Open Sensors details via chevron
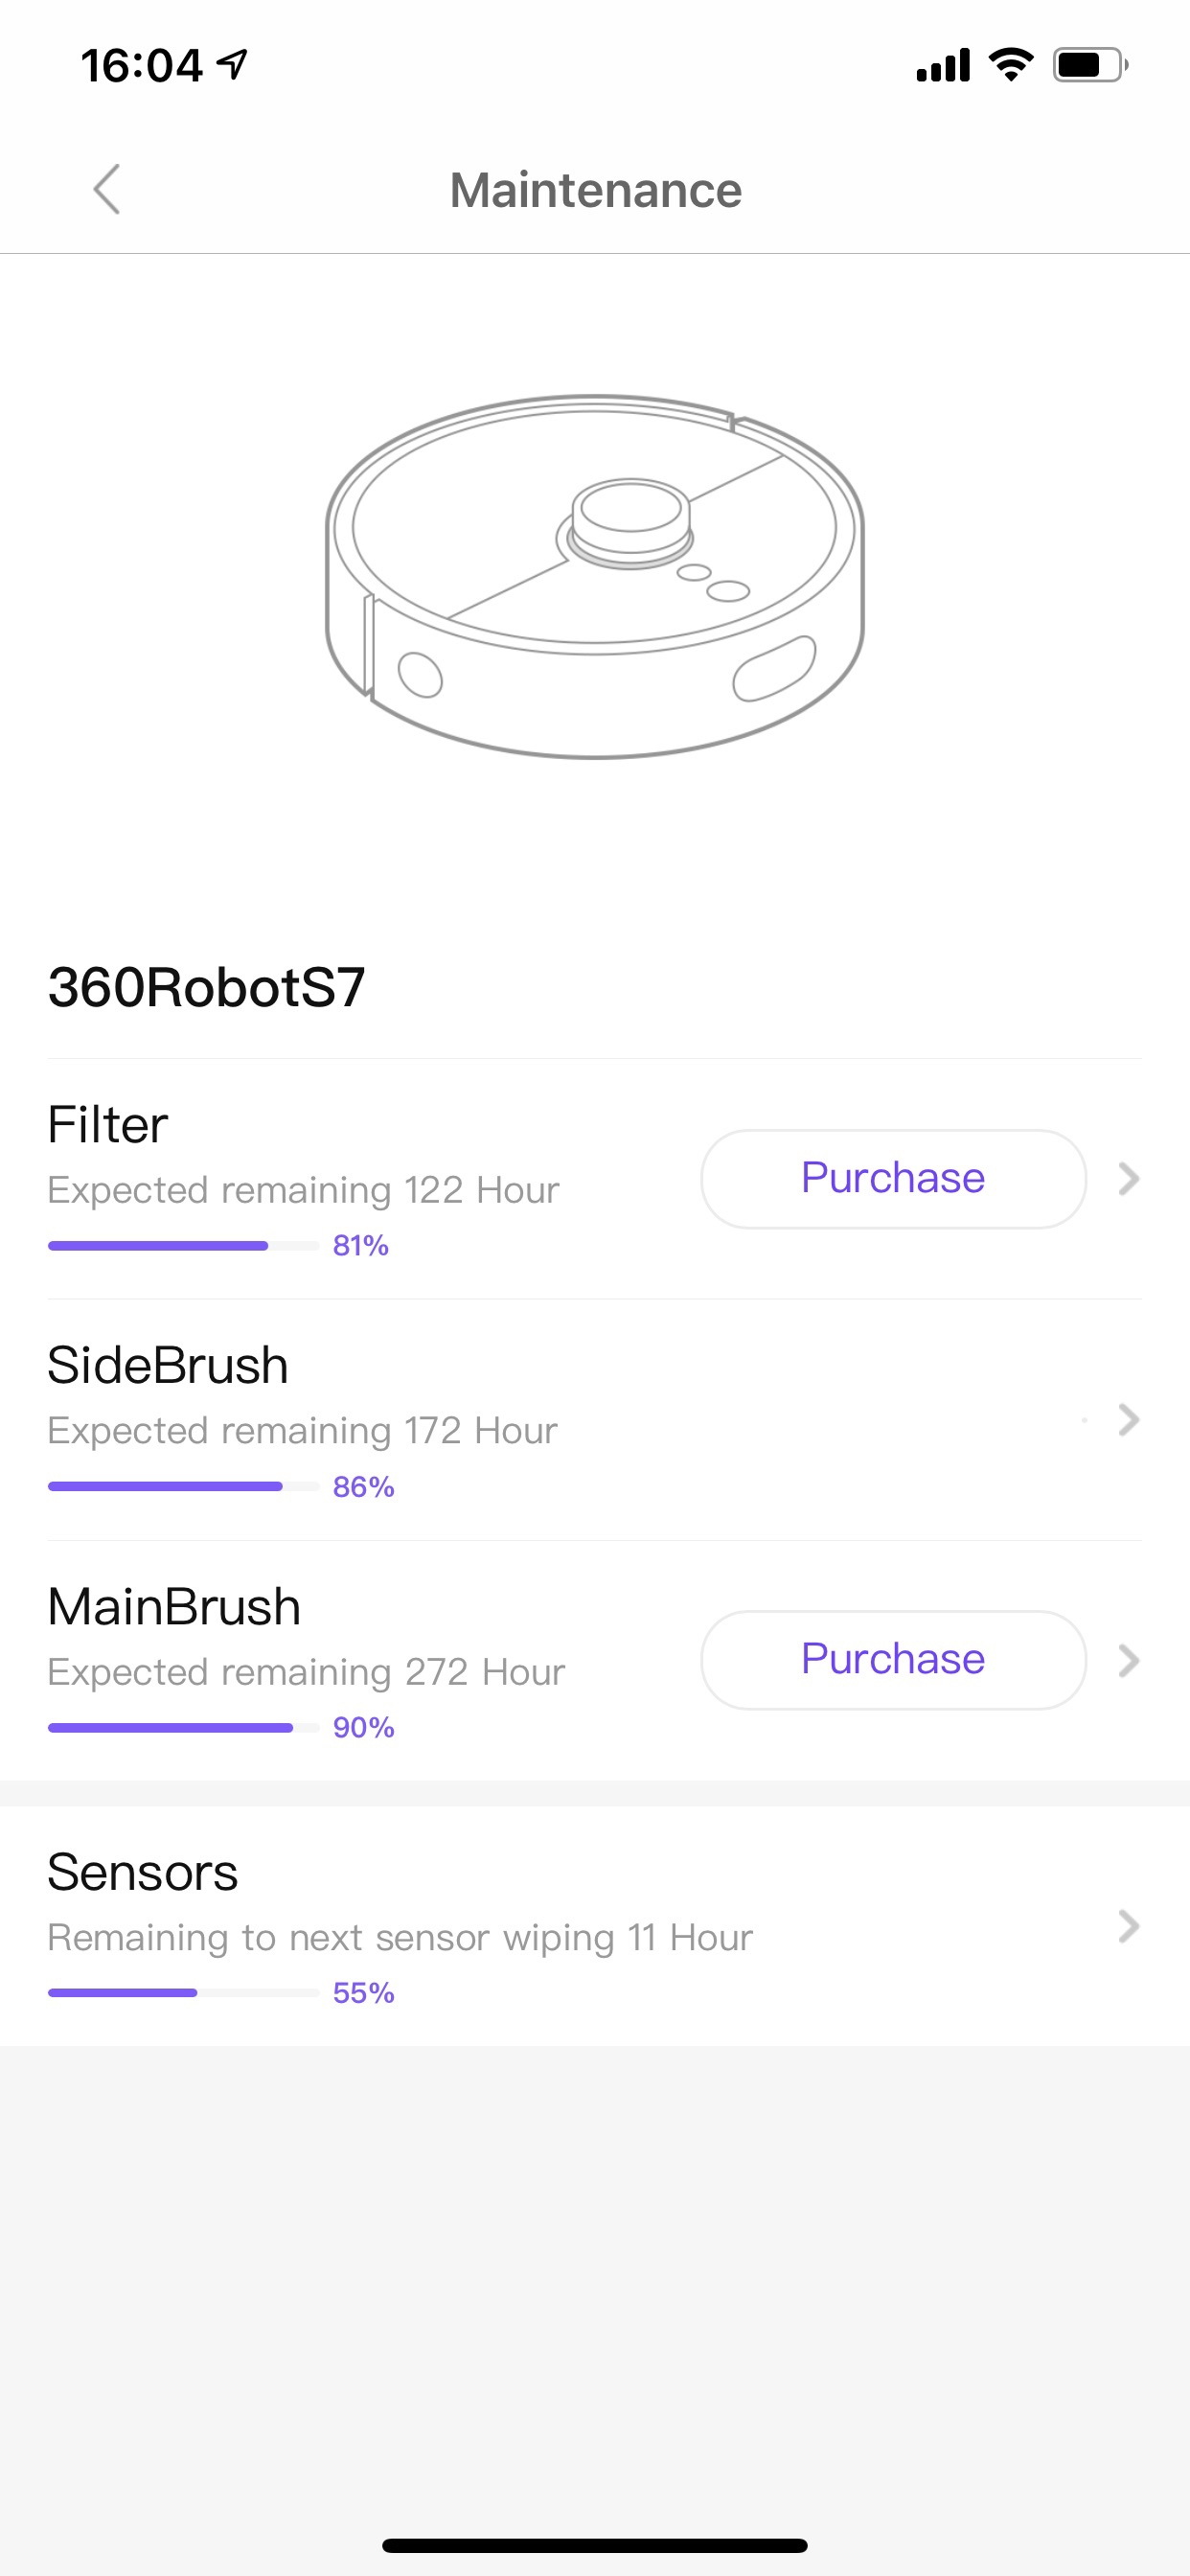This screenshot has height=2576, width=1190. 1129,1925
